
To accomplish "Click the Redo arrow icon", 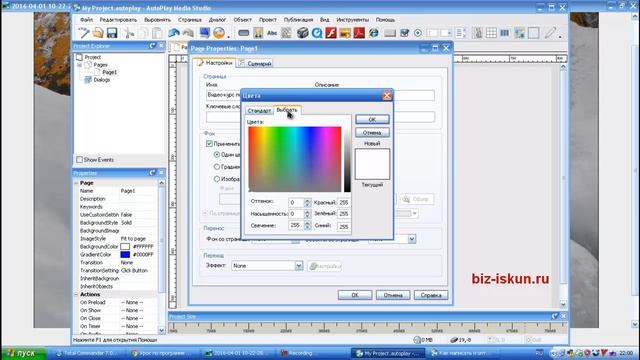I will [188, 33].
